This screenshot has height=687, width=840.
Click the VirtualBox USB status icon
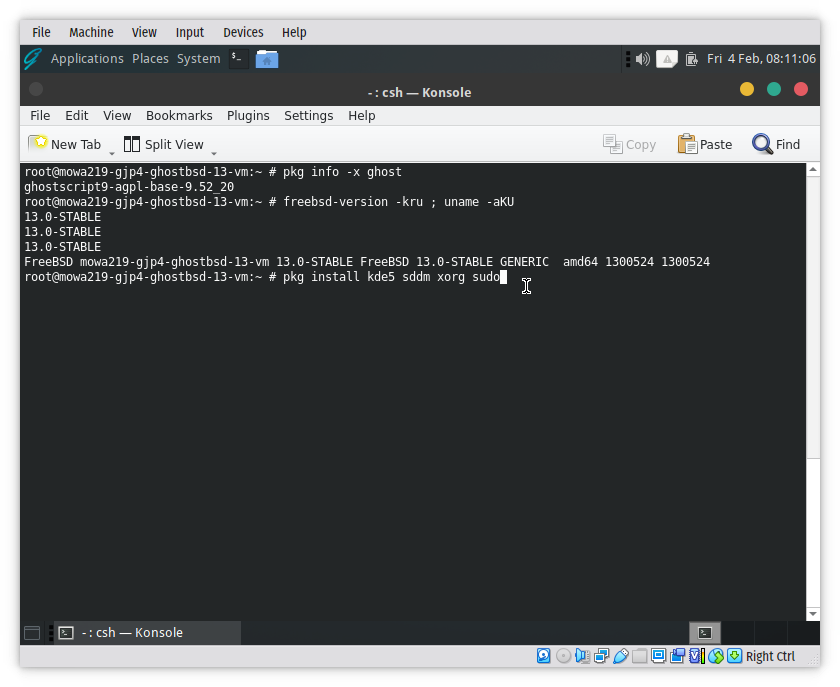coord(621,656)
